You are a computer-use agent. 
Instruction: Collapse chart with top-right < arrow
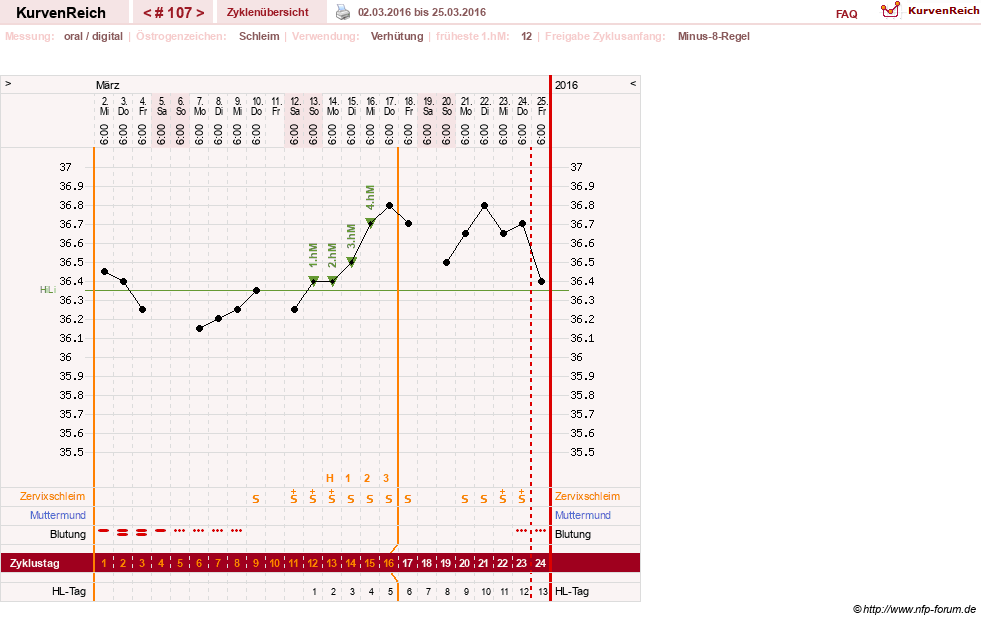[633, 83]
